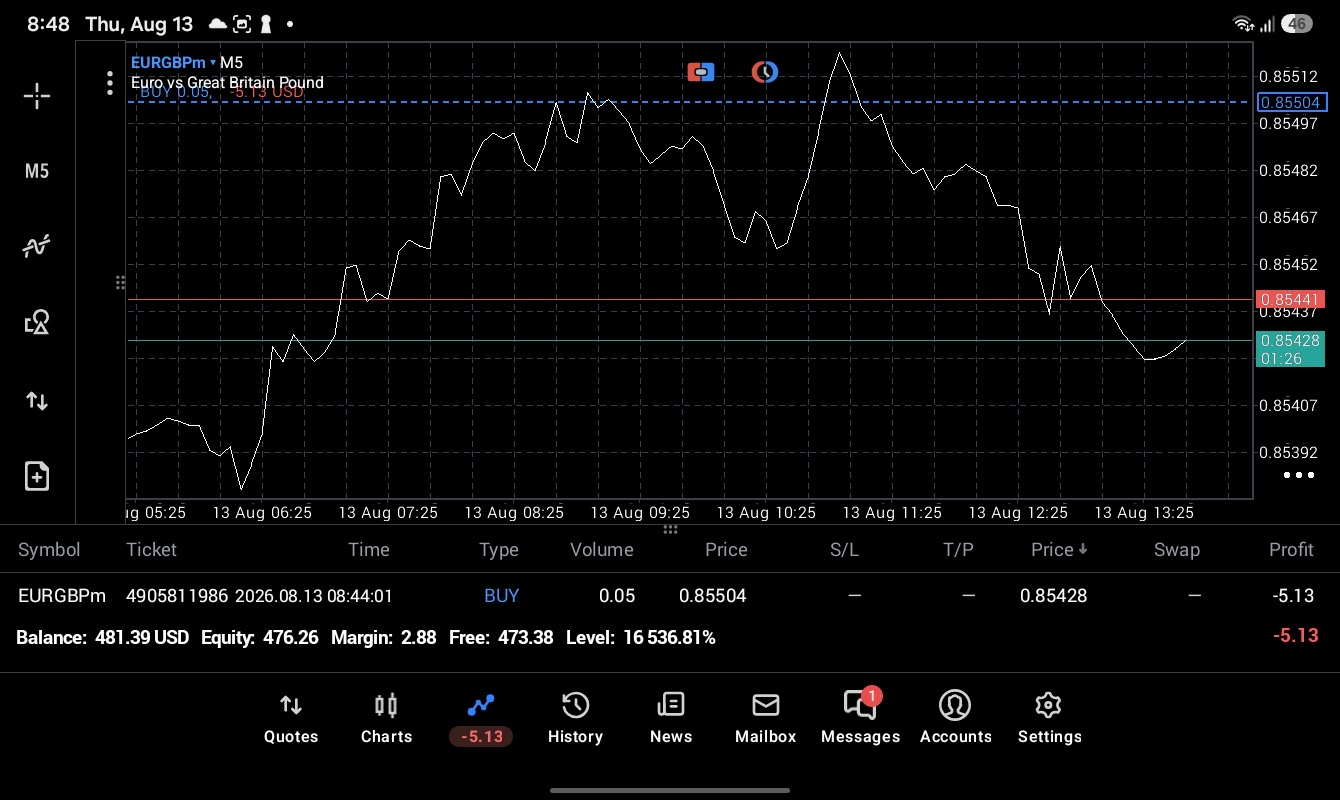Viewport: 1340px width, 800px height.
Task: Open the News tab
Action: (x=670, y=719)
